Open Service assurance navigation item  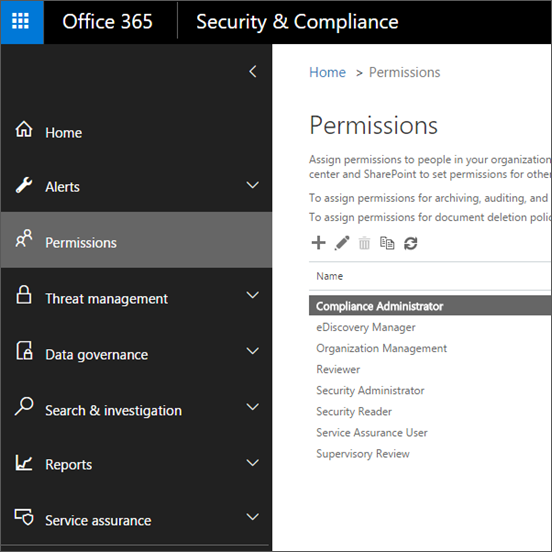(x=136, y=518)
